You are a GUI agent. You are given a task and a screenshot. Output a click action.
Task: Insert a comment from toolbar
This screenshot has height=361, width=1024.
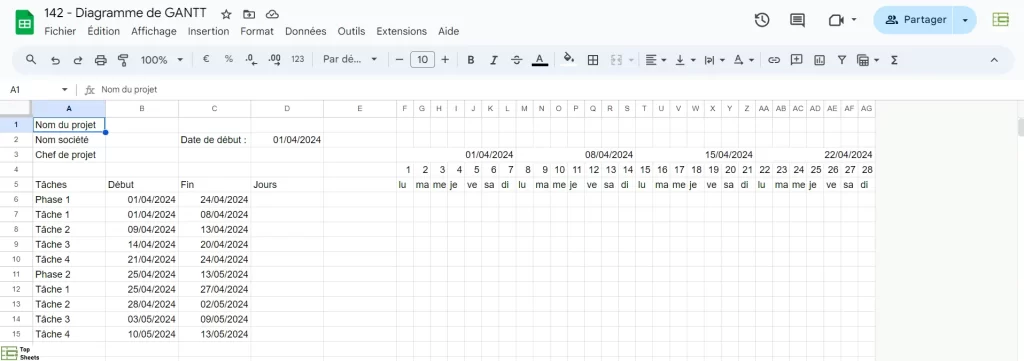coord(797,59)
